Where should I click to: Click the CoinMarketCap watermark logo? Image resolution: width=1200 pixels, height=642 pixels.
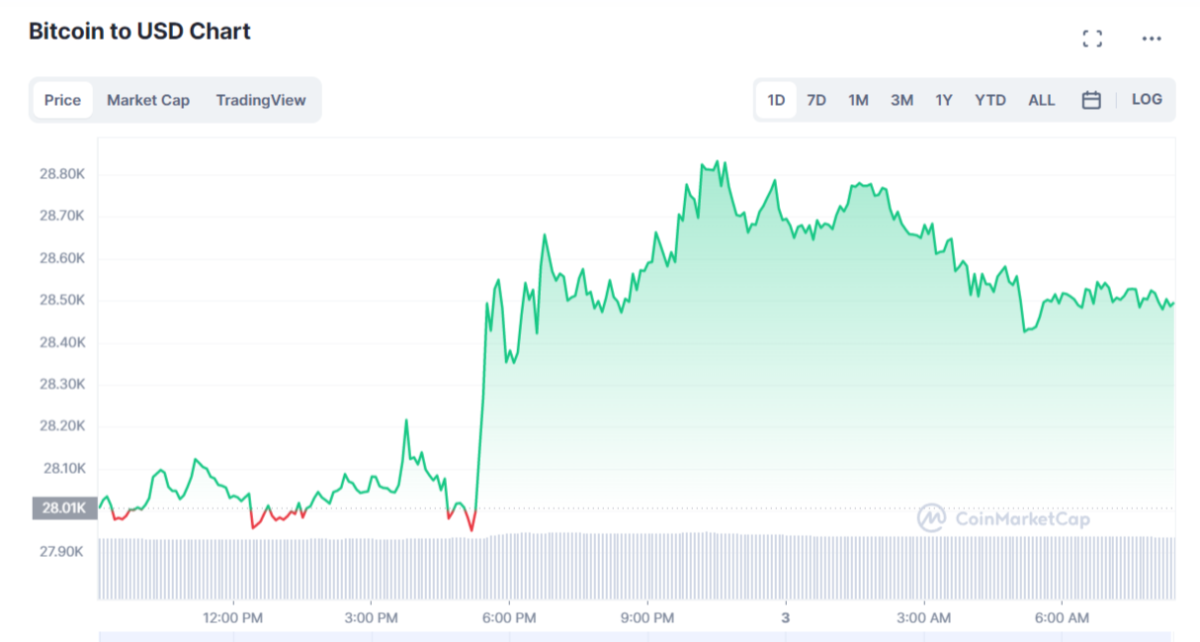tap(1003, 518)
